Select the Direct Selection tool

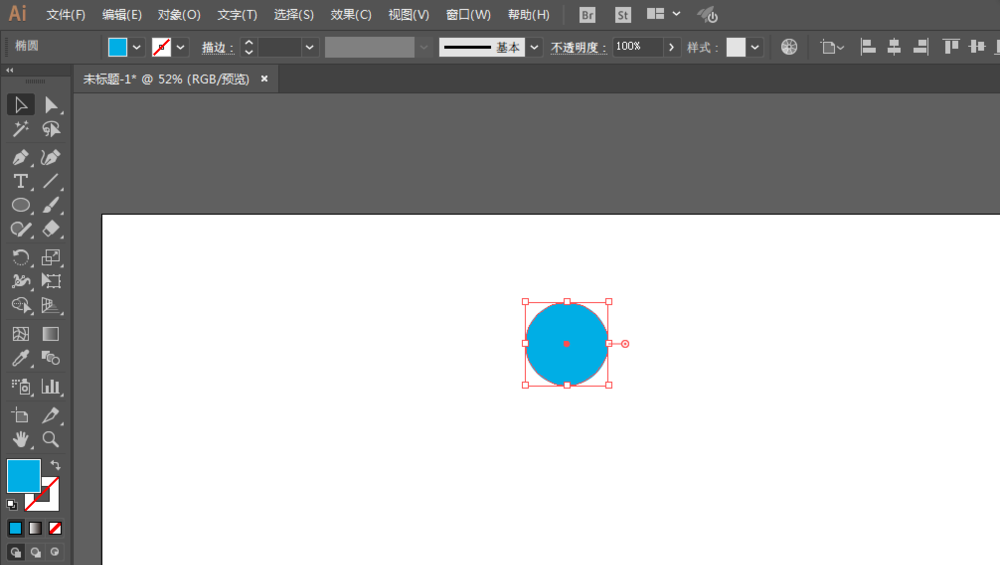click(51, 105)
